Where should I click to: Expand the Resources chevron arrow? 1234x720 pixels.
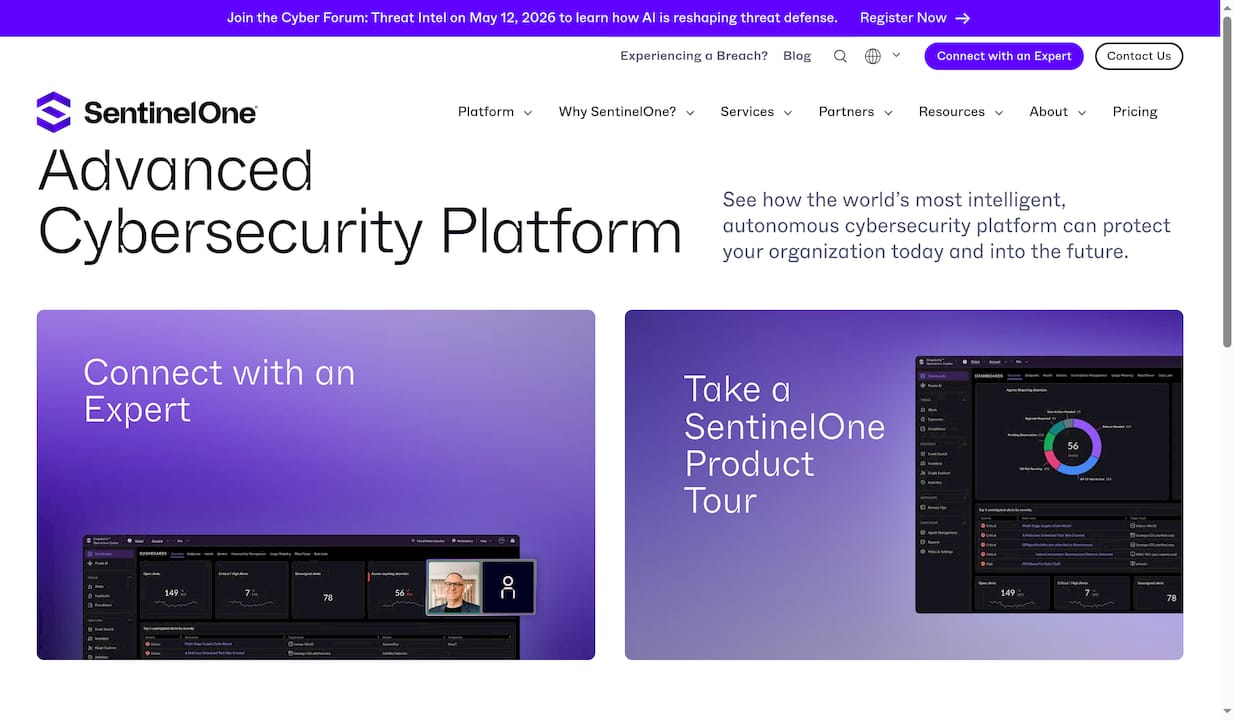[998, 113]
